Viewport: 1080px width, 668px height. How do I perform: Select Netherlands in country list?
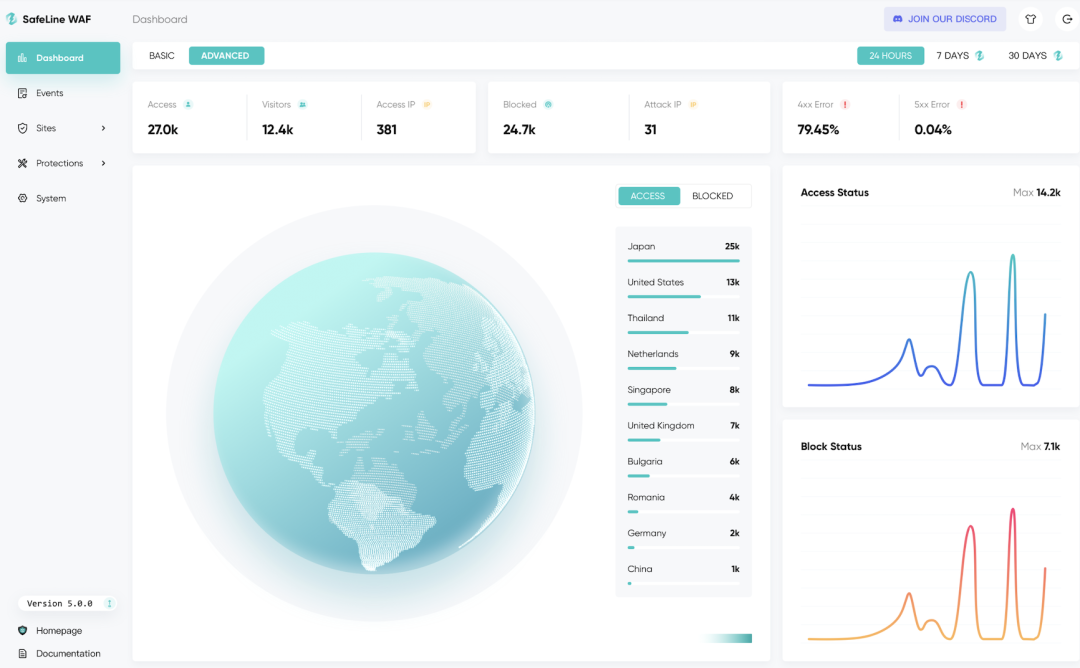coord(683,359)
